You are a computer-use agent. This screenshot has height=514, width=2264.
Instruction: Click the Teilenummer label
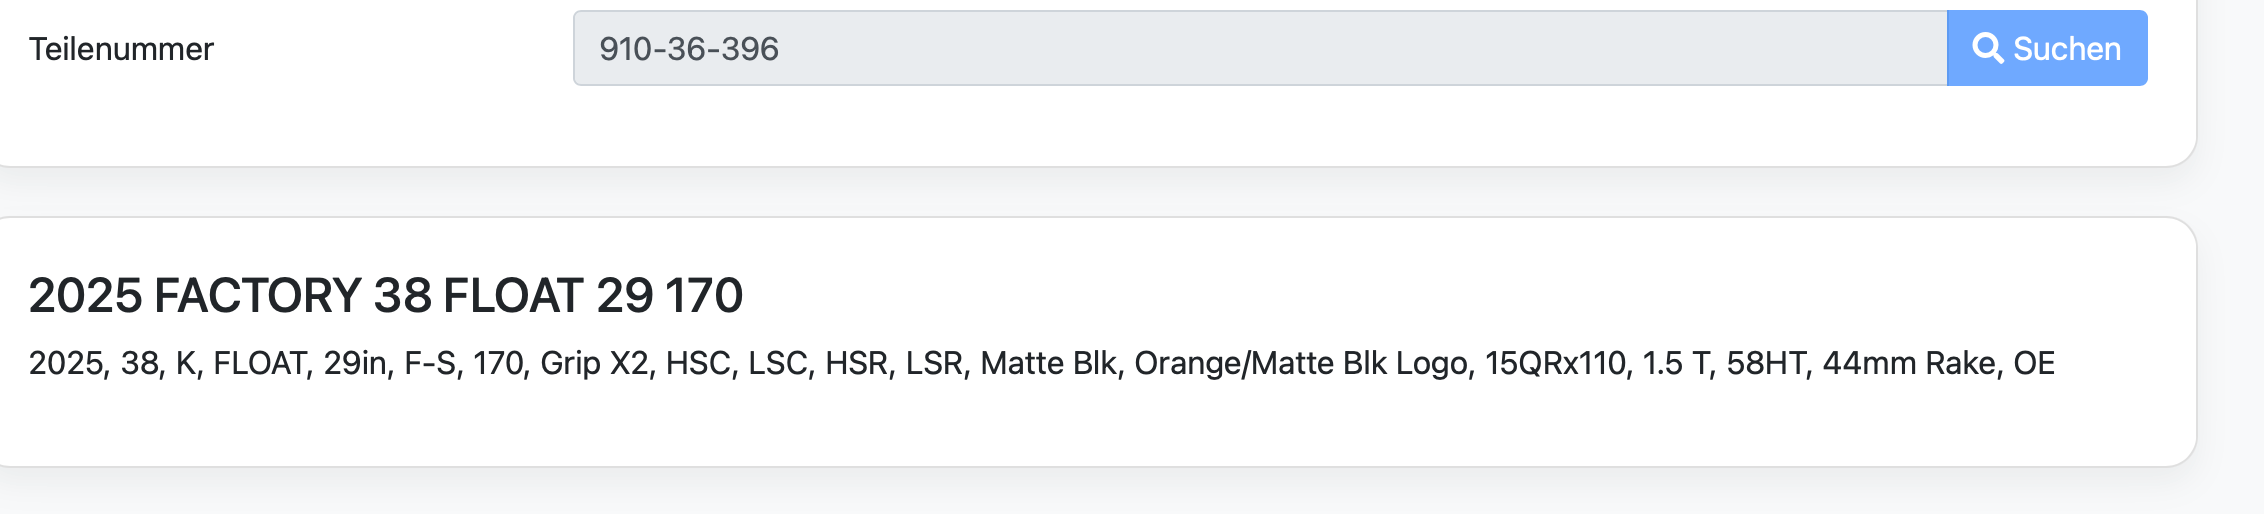pyautogui.click(x=121, y=49)
